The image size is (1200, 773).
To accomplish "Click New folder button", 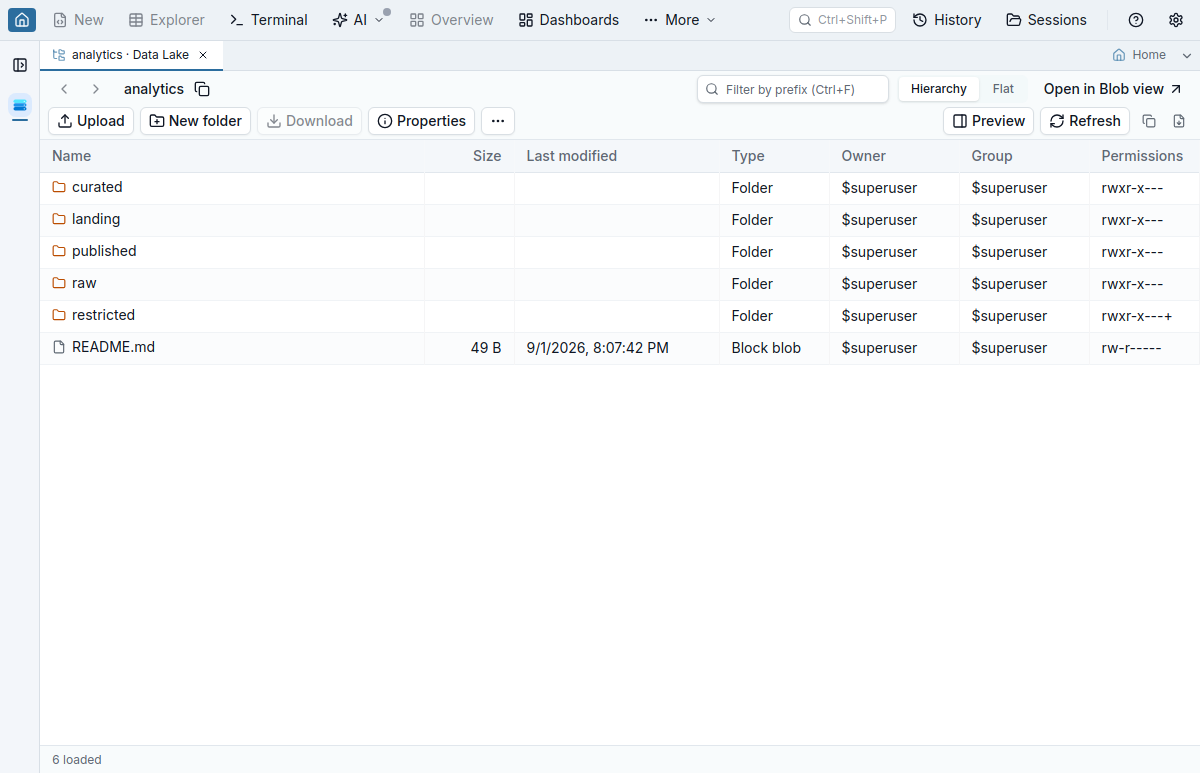I will [195, 121].
